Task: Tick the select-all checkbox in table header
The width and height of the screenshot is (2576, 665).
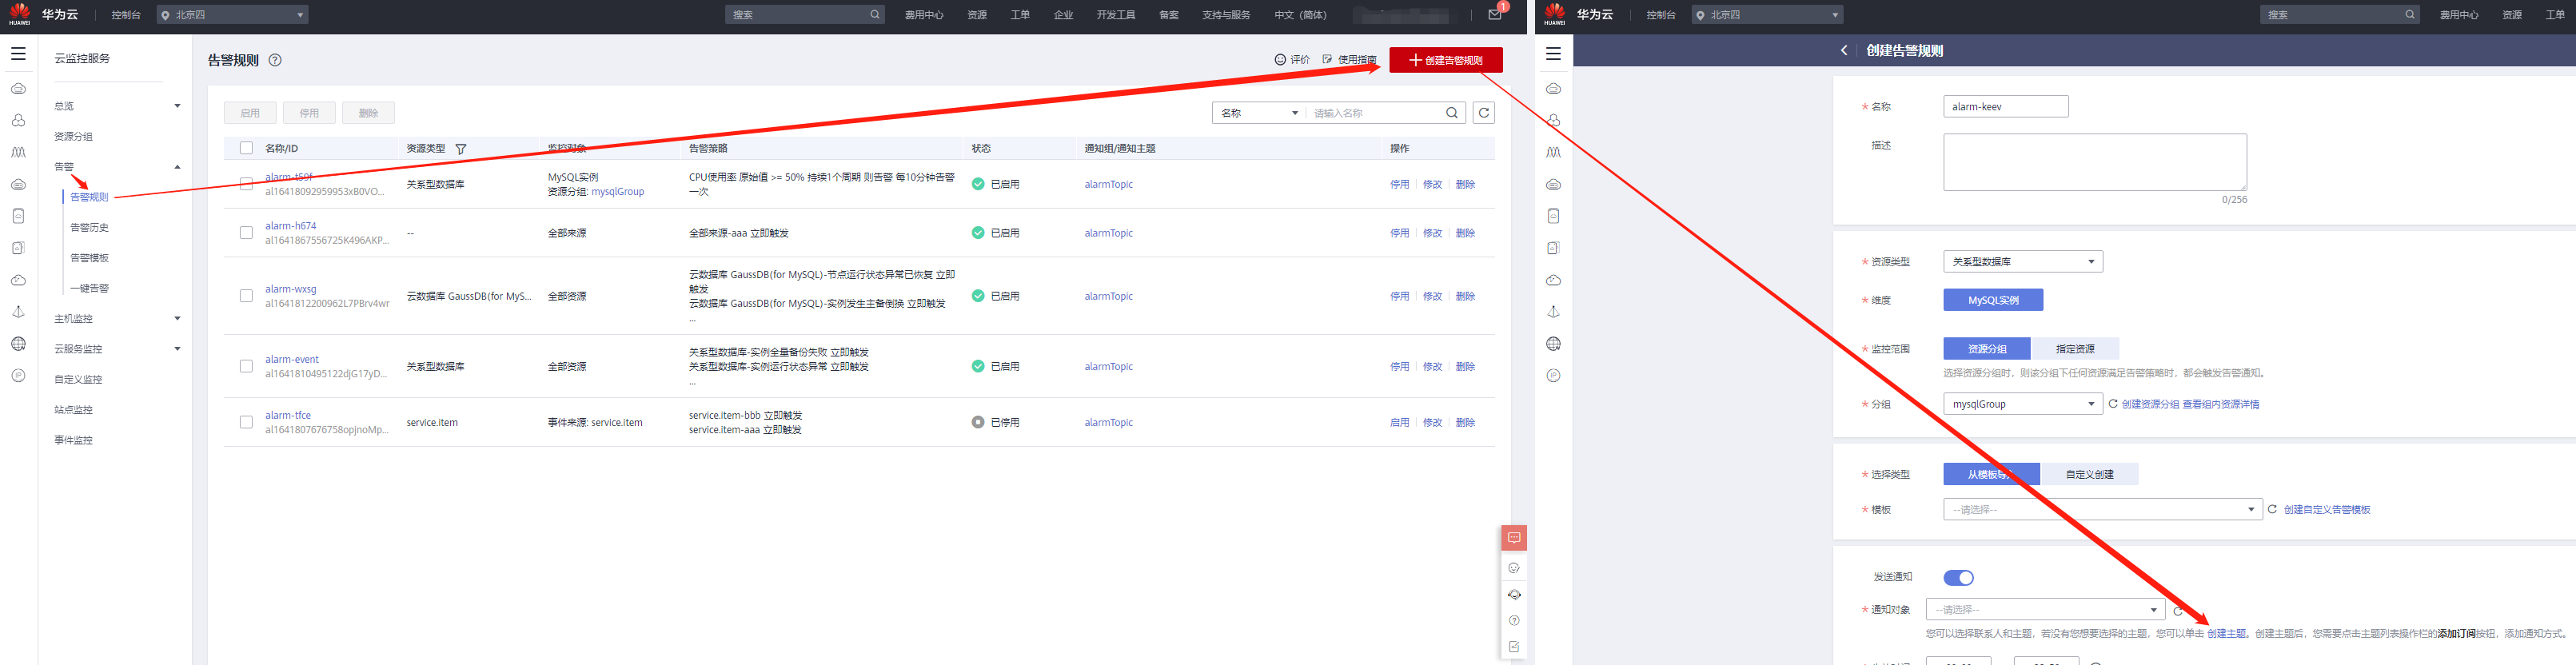Action: (246, 148)
